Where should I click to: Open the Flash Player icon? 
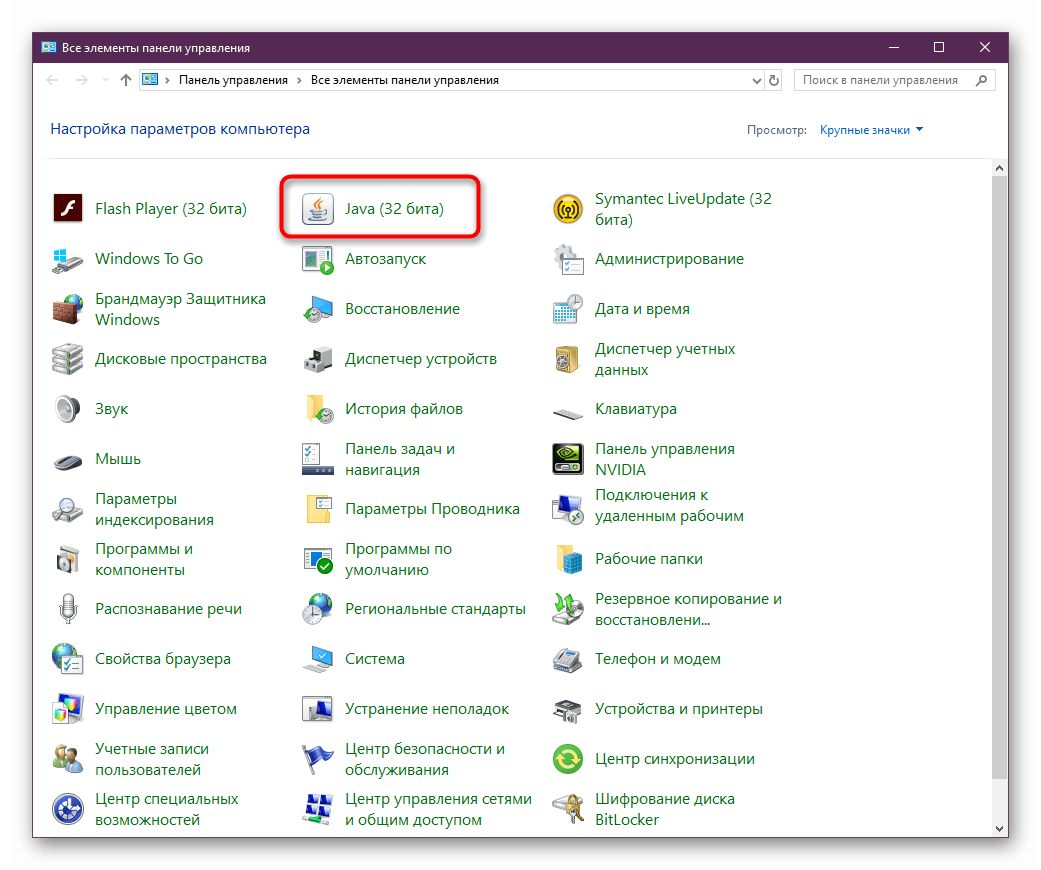click(68, 209)
